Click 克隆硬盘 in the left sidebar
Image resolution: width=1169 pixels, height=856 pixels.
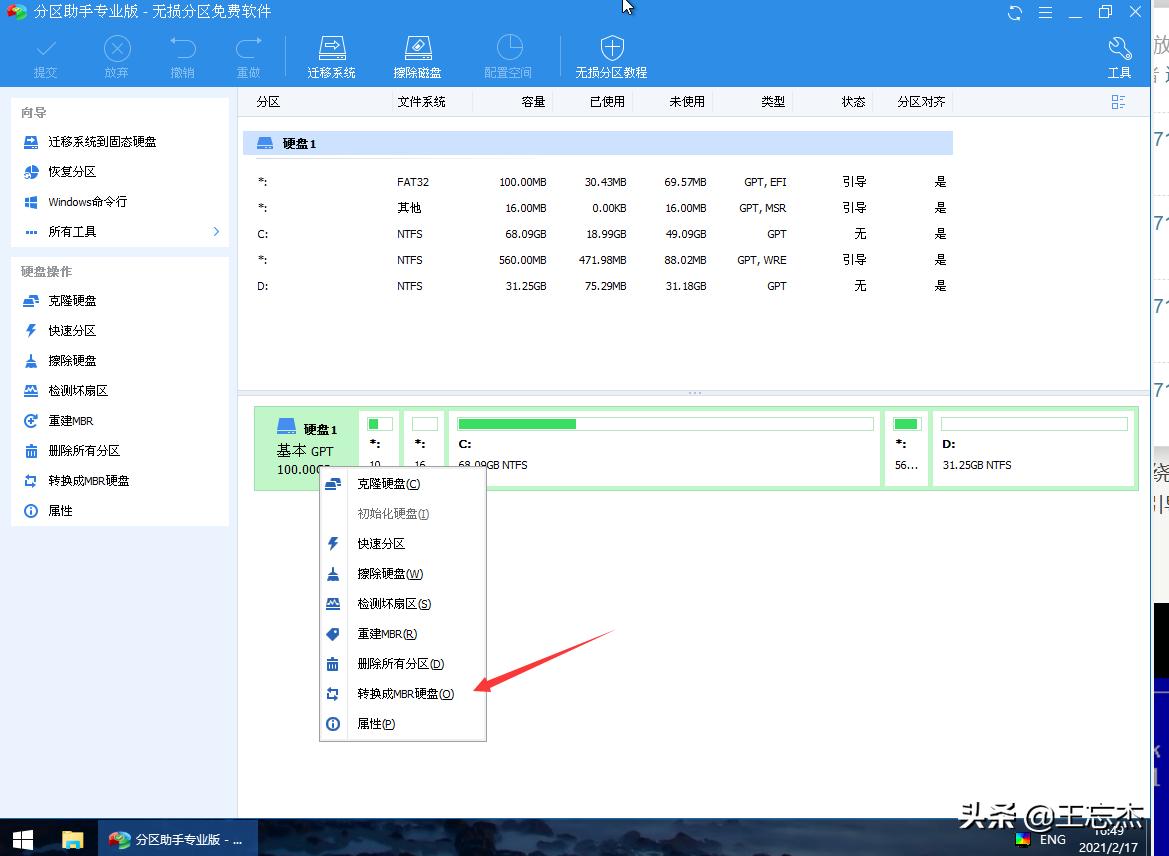(x=72, y=301)
